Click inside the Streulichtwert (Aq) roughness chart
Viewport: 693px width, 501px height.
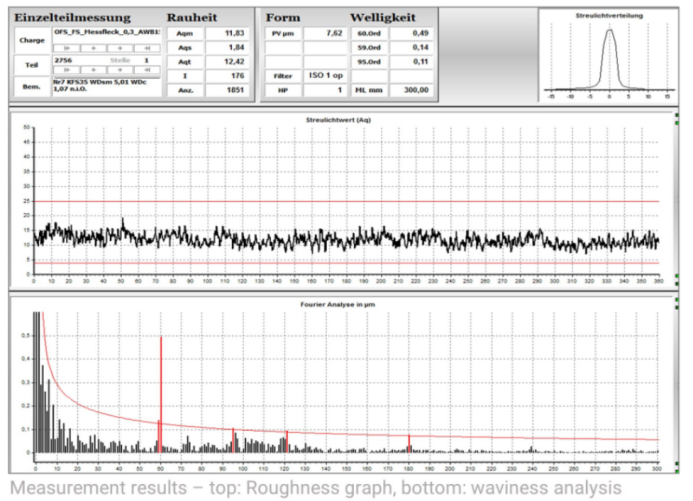345,200
